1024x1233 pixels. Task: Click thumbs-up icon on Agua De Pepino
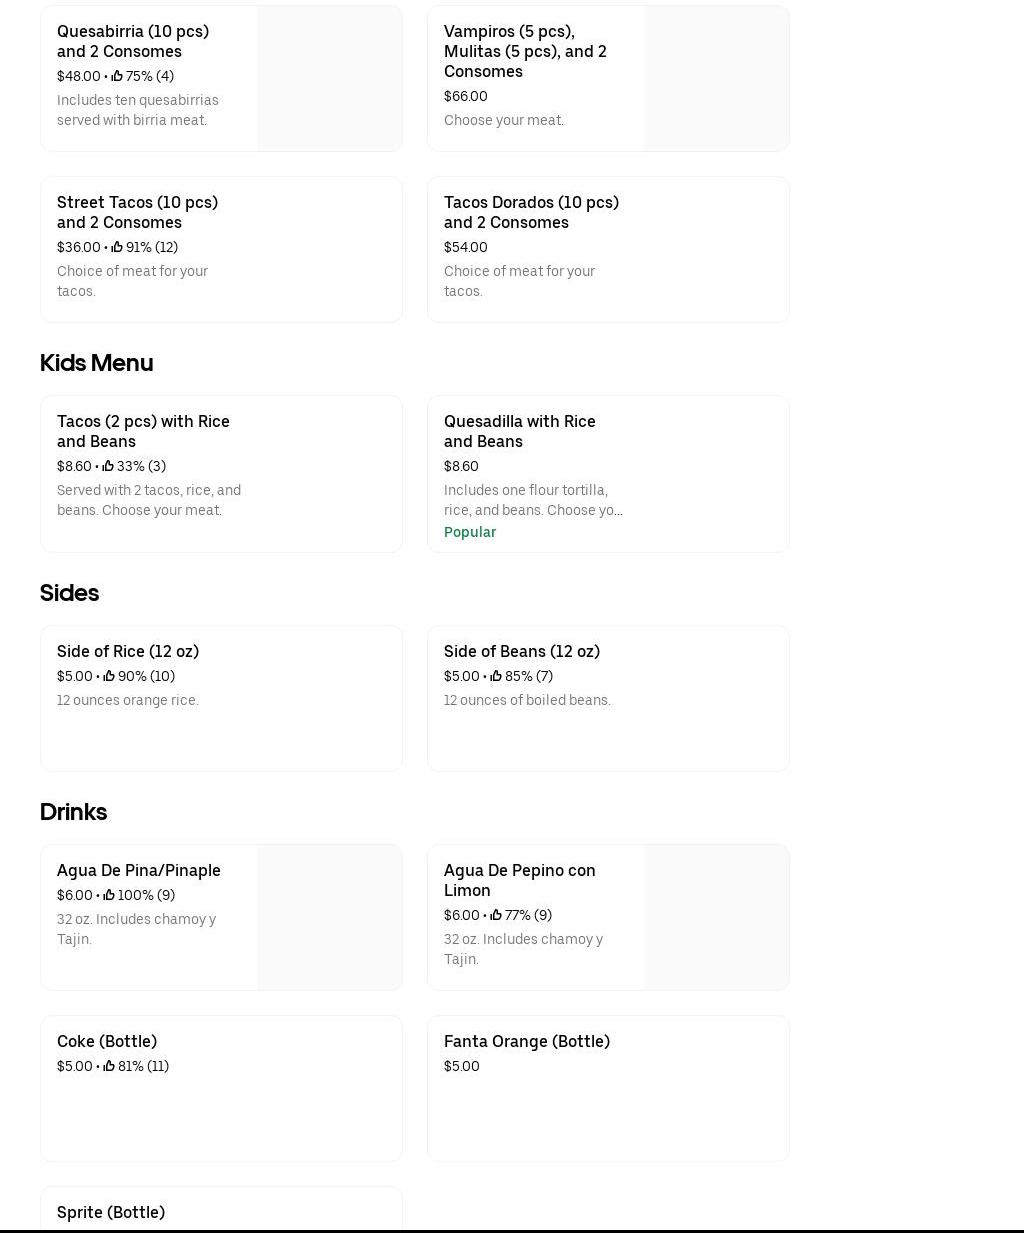496,915
